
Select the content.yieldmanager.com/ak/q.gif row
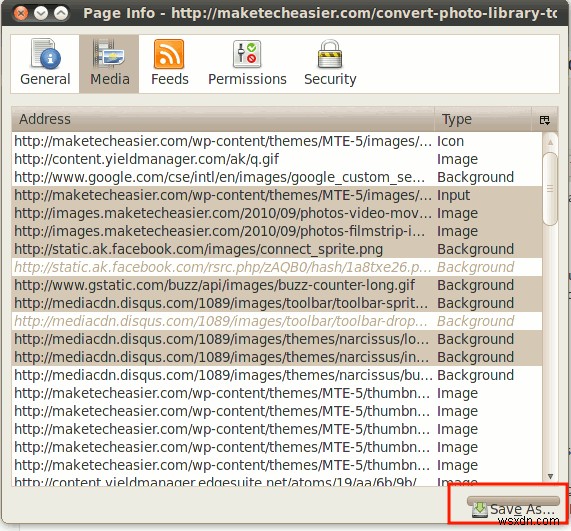(277, 159)
